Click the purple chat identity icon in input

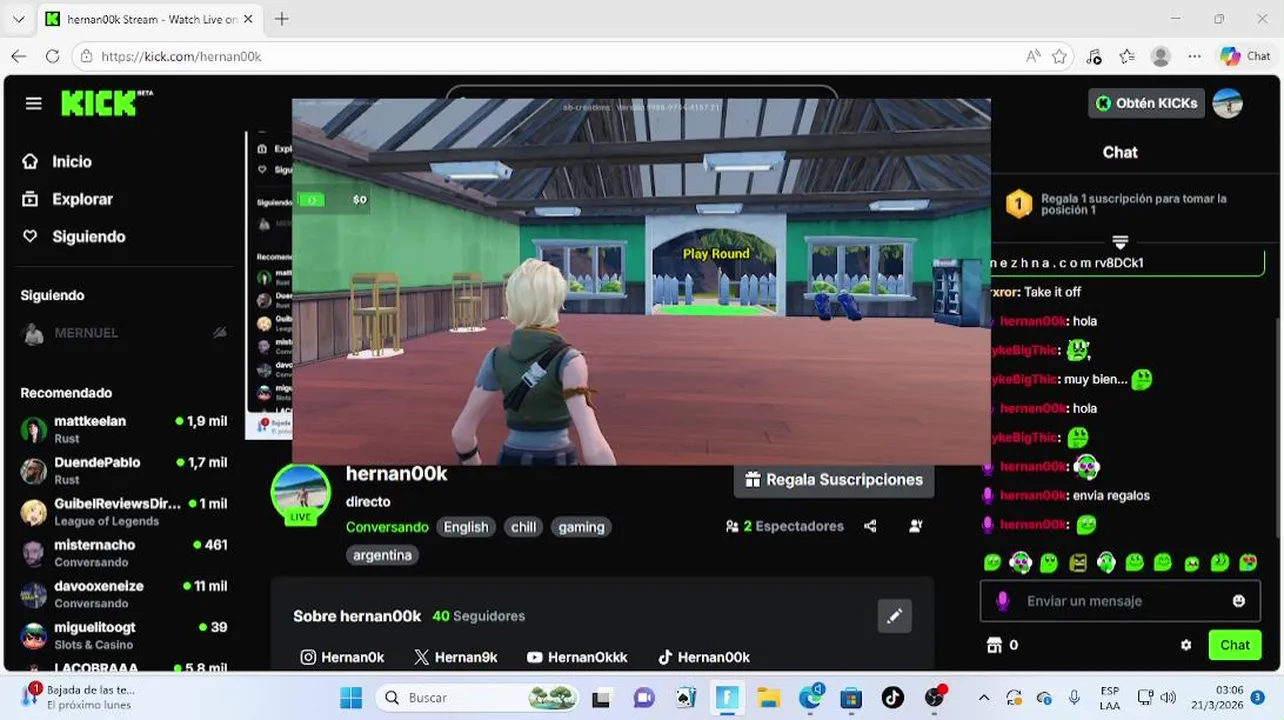[x=1002, y=601]
